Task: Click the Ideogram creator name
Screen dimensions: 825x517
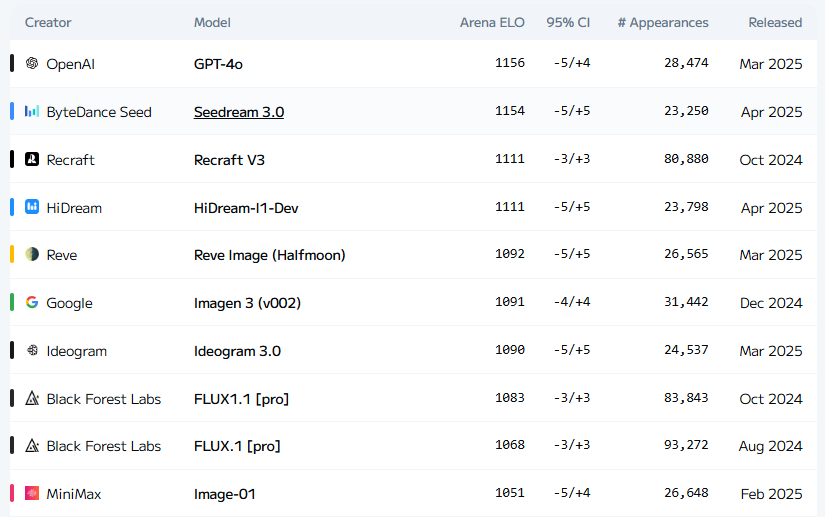Action: (x=77, y=351)
